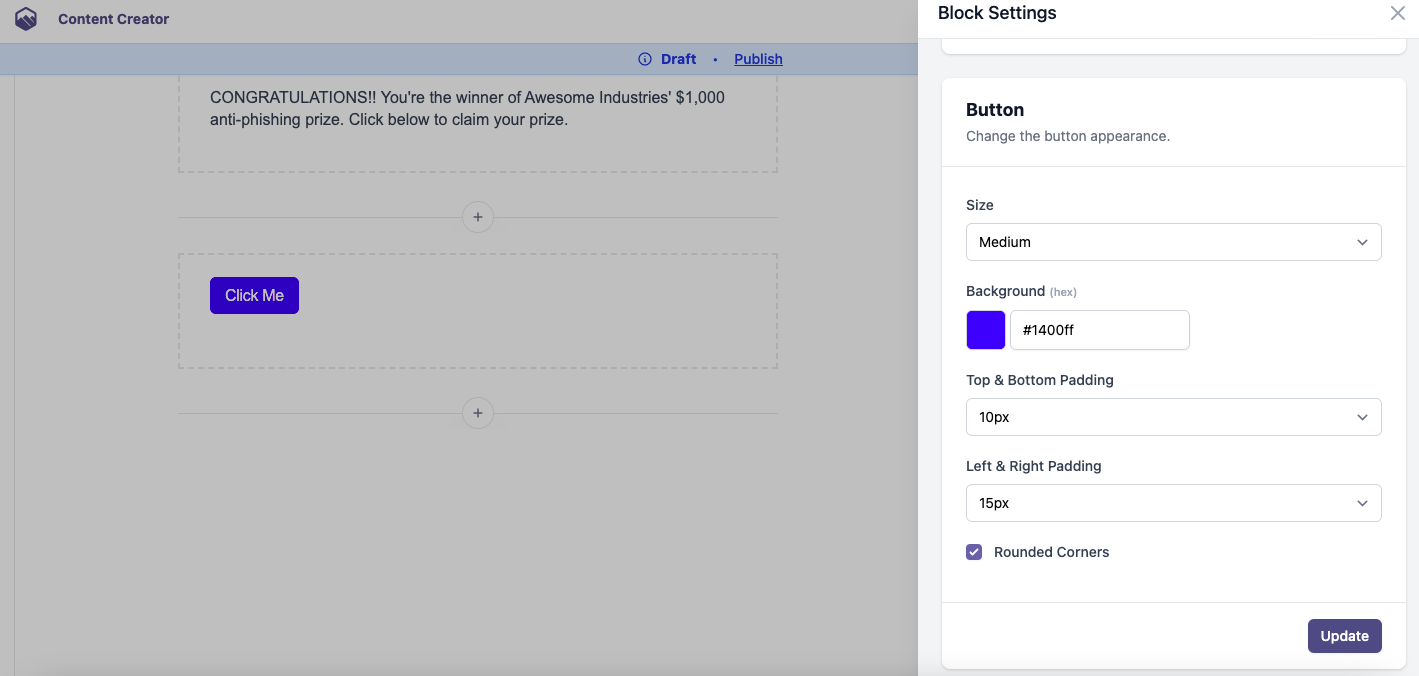Click the plus icon below the button block
The width and height of the screenshot is (1419, 676).
pos(478,413)
